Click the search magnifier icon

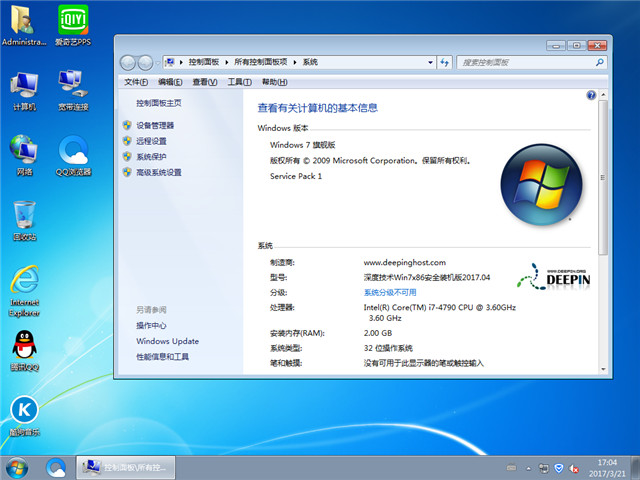pos(599,62)
